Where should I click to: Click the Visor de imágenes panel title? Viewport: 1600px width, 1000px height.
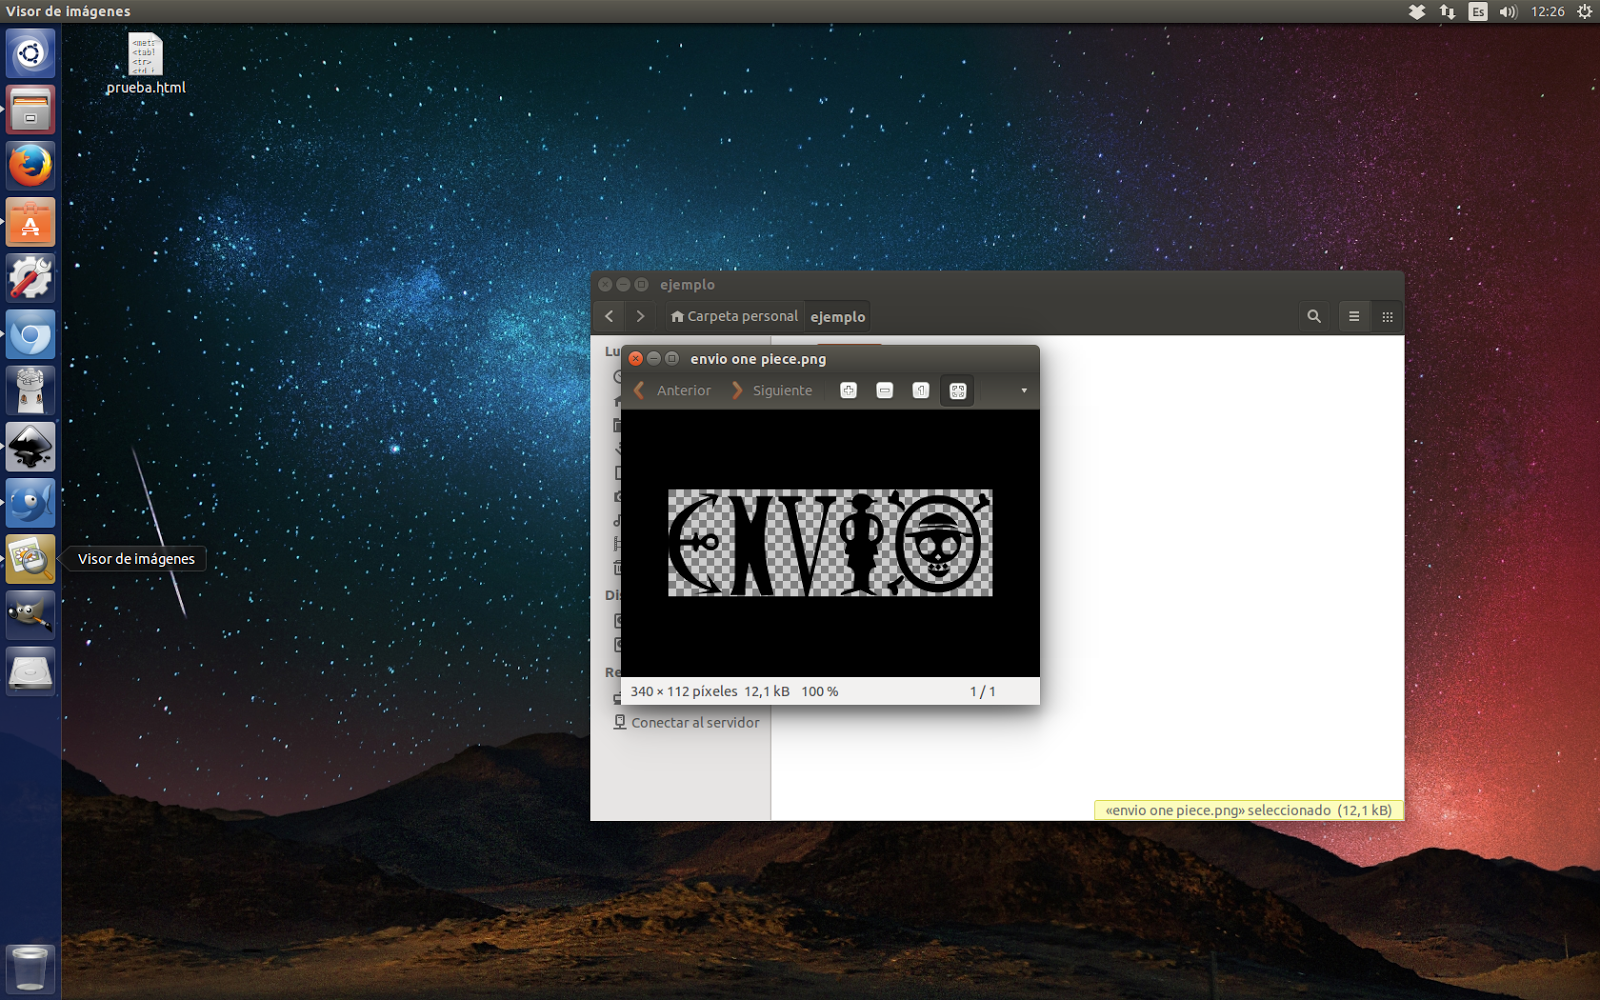pyautogui.click(x=68, y=12)
